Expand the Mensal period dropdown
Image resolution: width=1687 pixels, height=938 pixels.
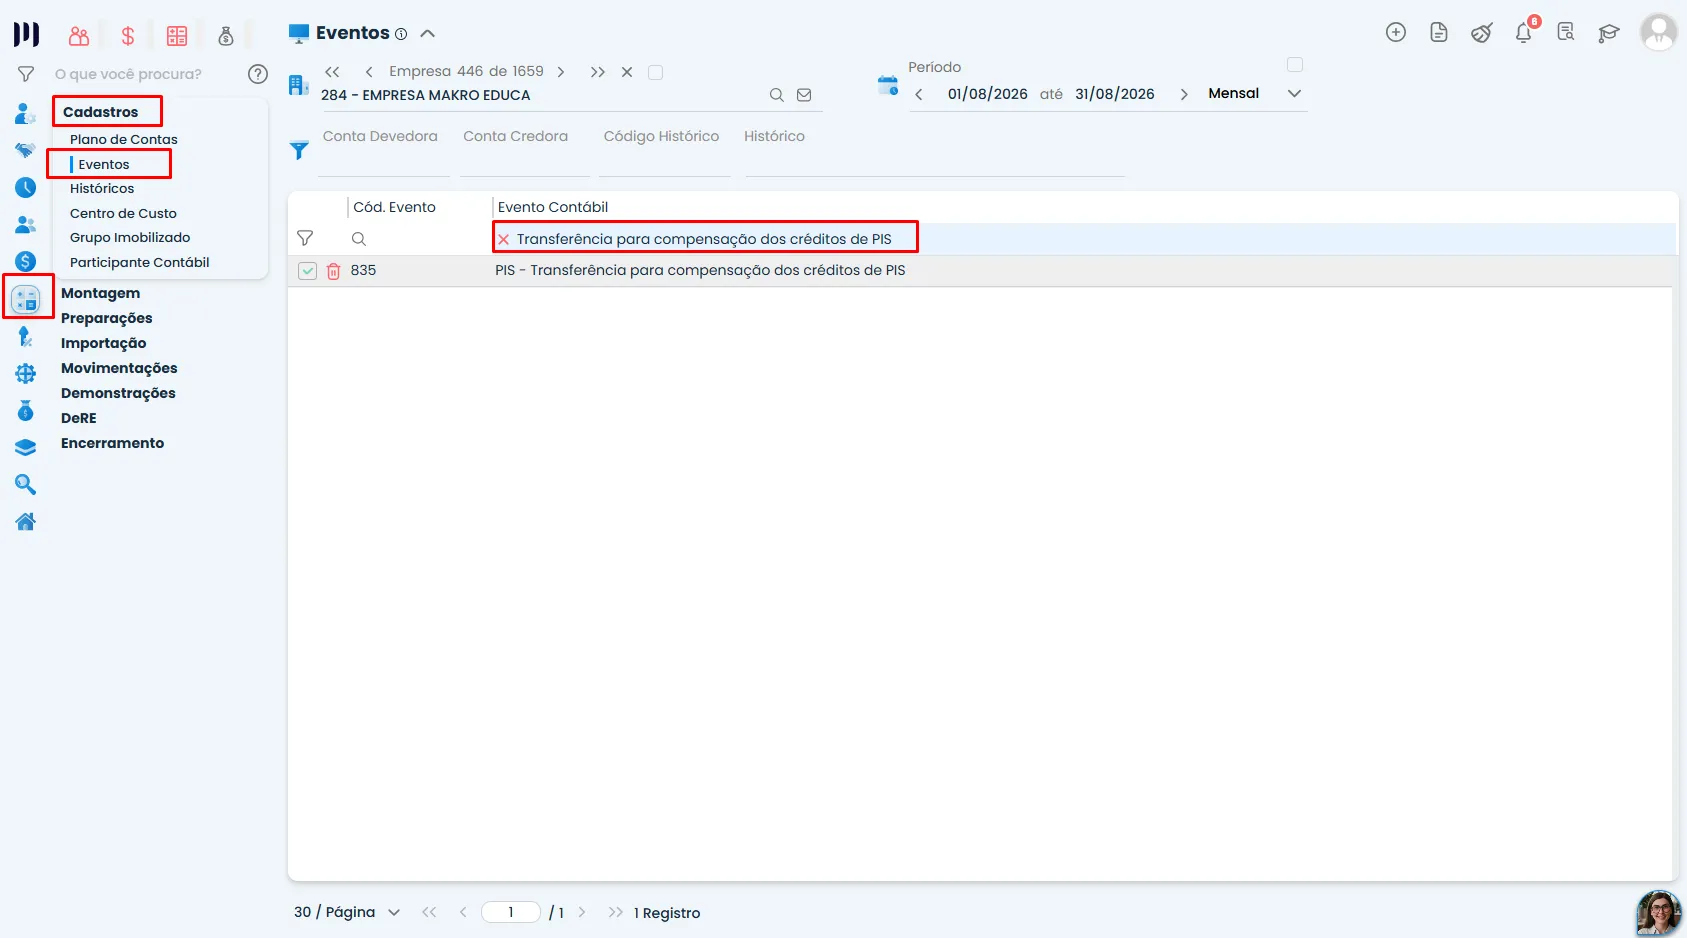click(x=1294, y=93)
